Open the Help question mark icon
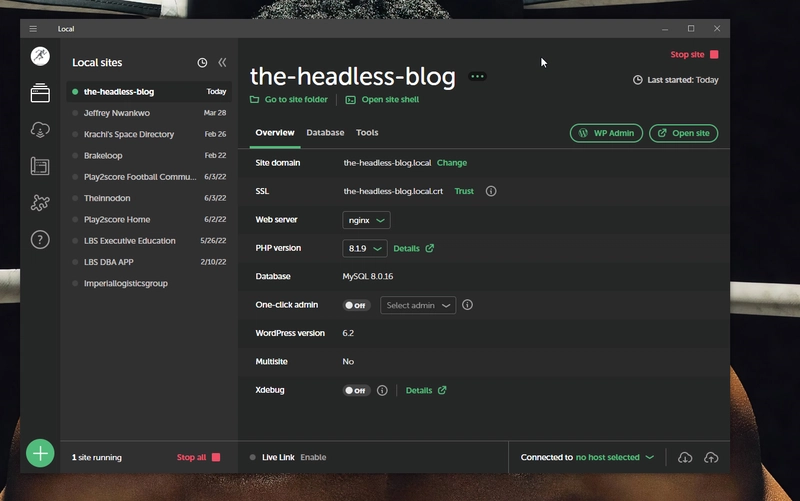 40,239
